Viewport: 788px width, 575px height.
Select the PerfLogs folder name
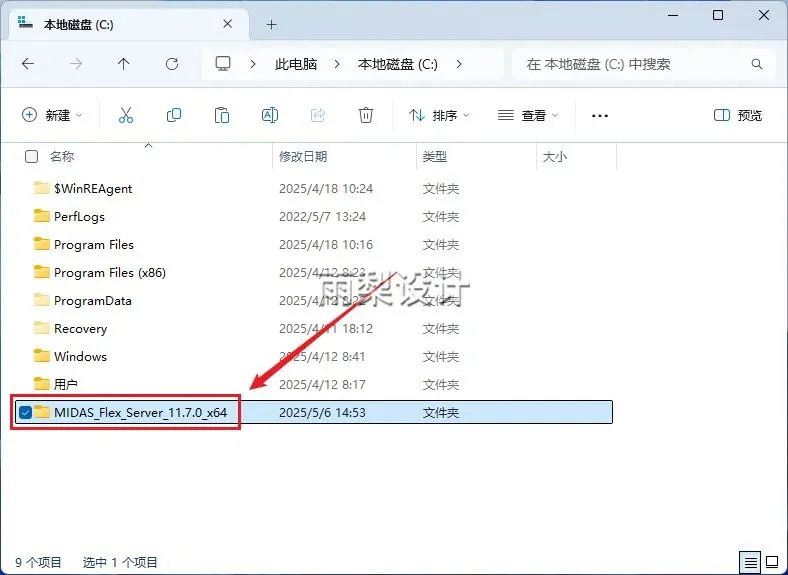(x=79, y=217)
